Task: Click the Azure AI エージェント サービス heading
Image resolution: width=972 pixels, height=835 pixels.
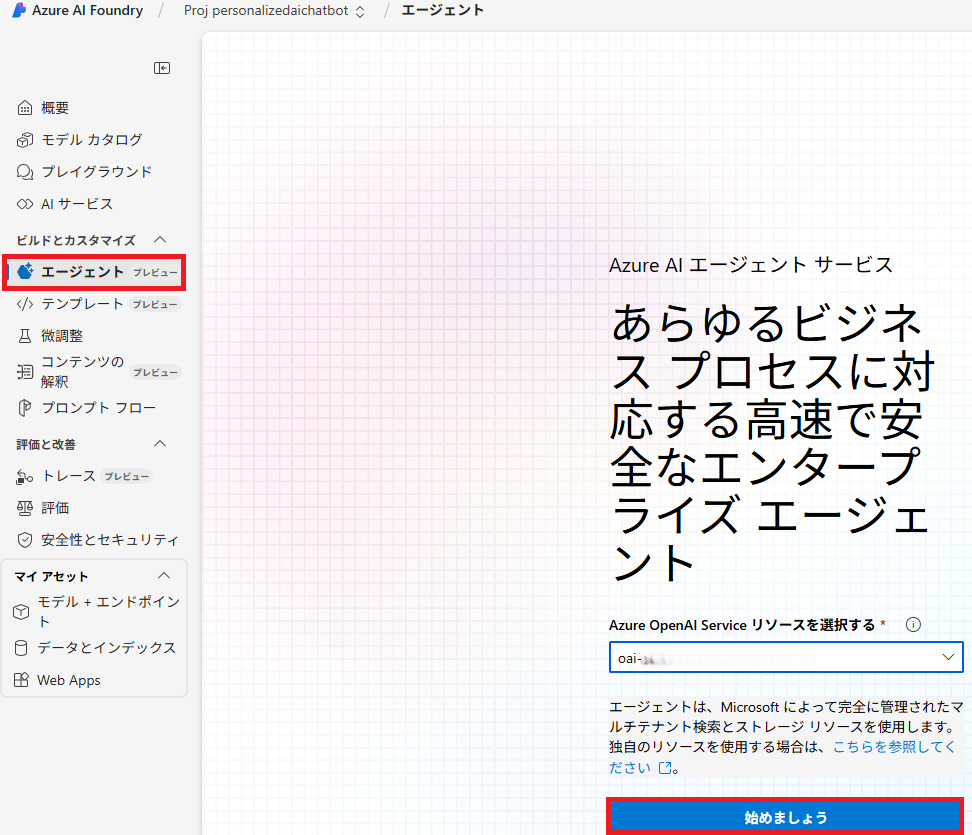Action: (x=751, y=265)
